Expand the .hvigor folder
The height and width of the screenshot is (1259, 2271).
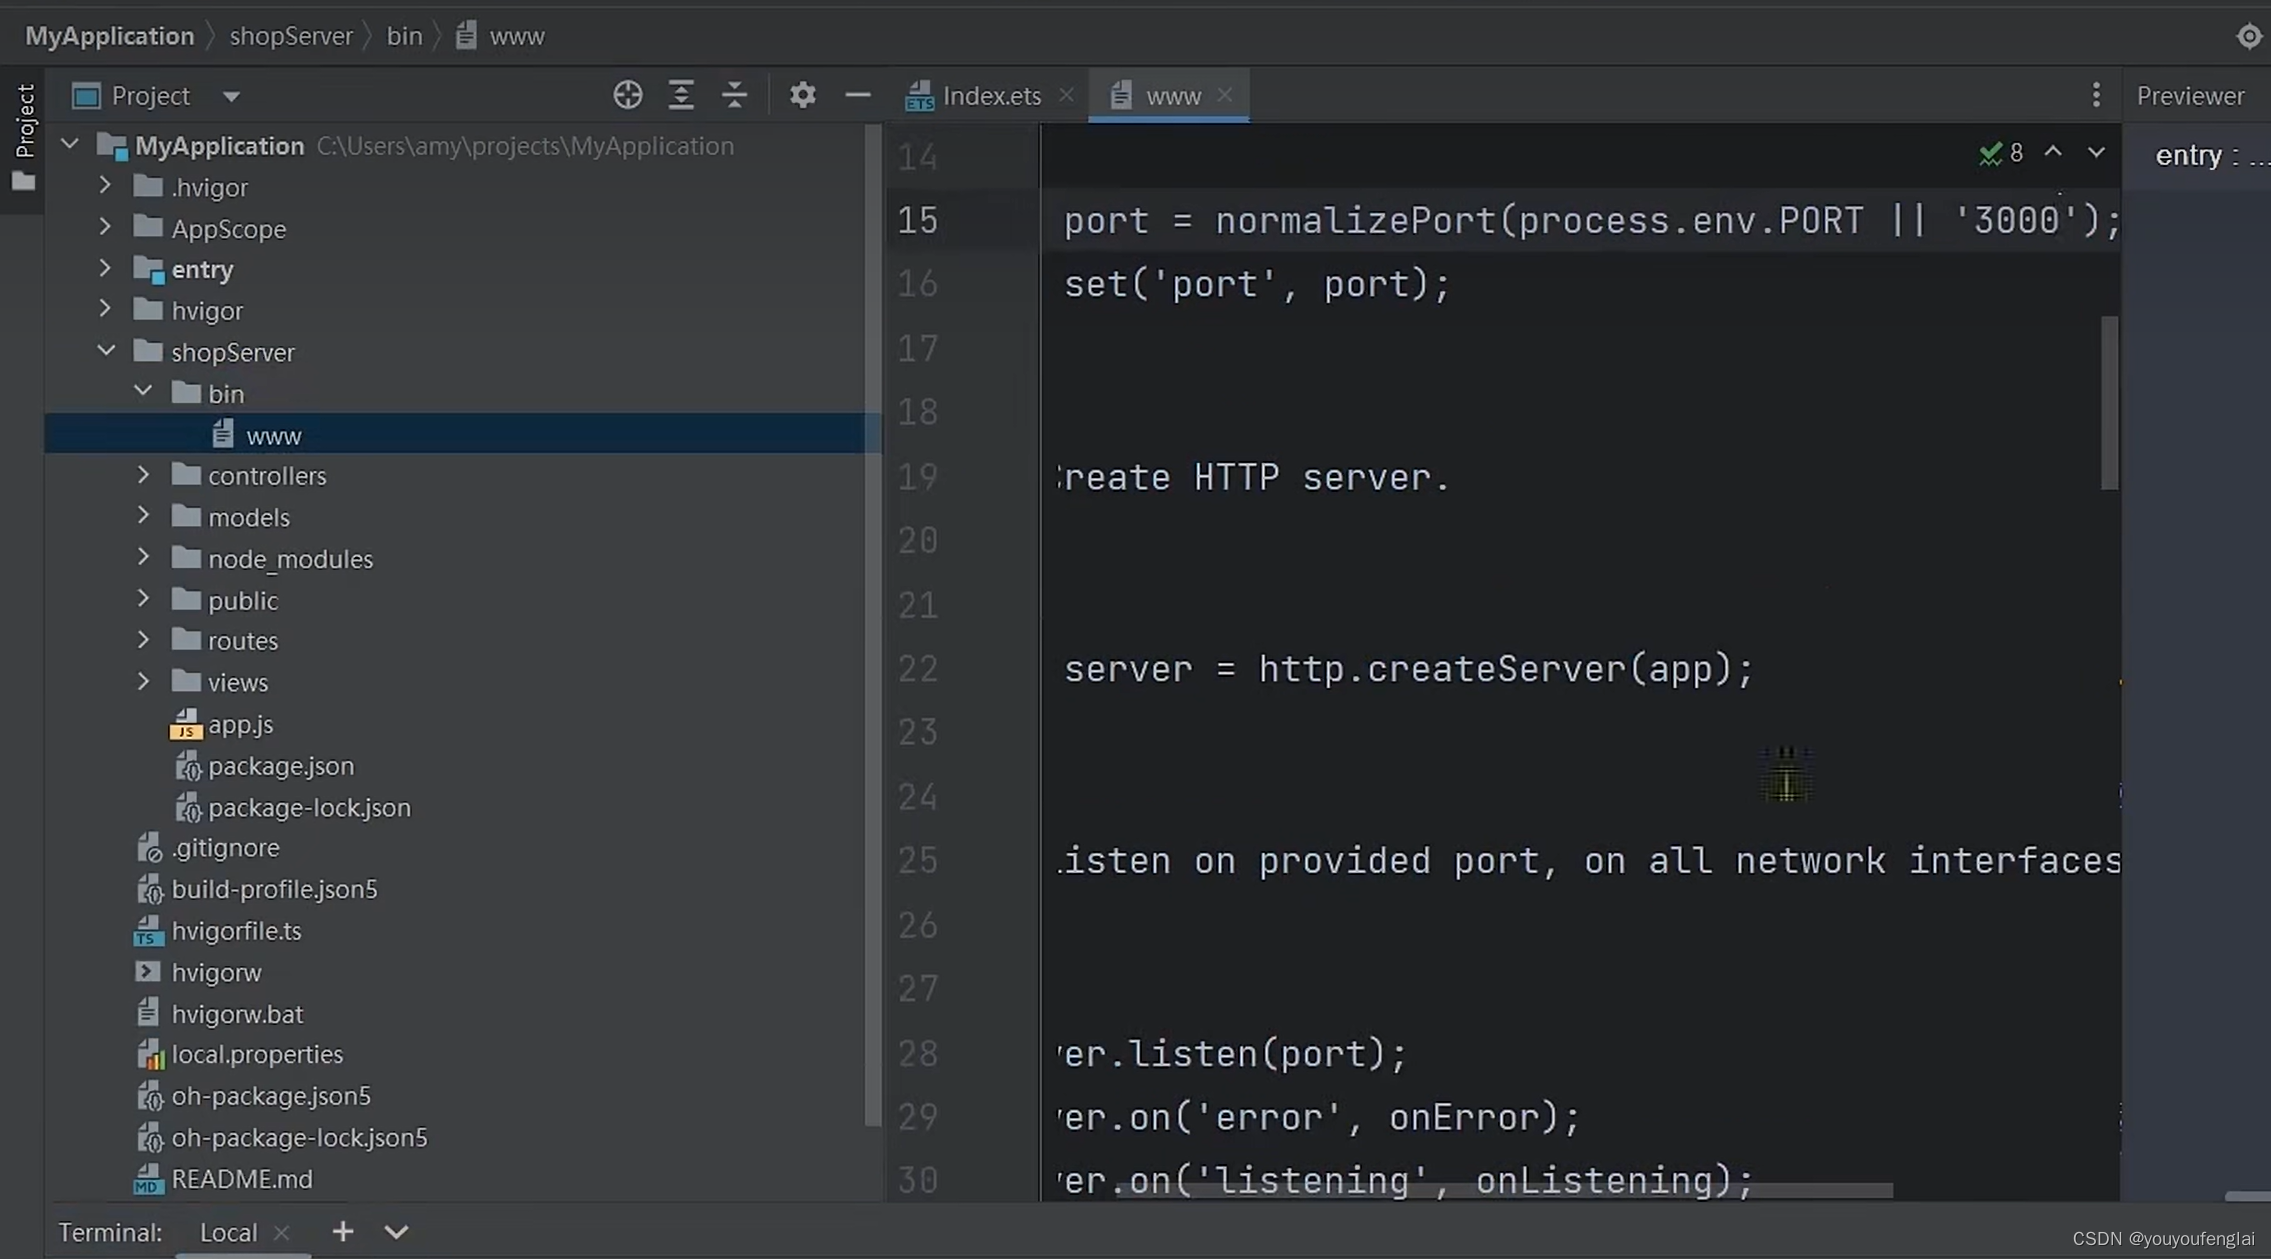pos(105,186)
